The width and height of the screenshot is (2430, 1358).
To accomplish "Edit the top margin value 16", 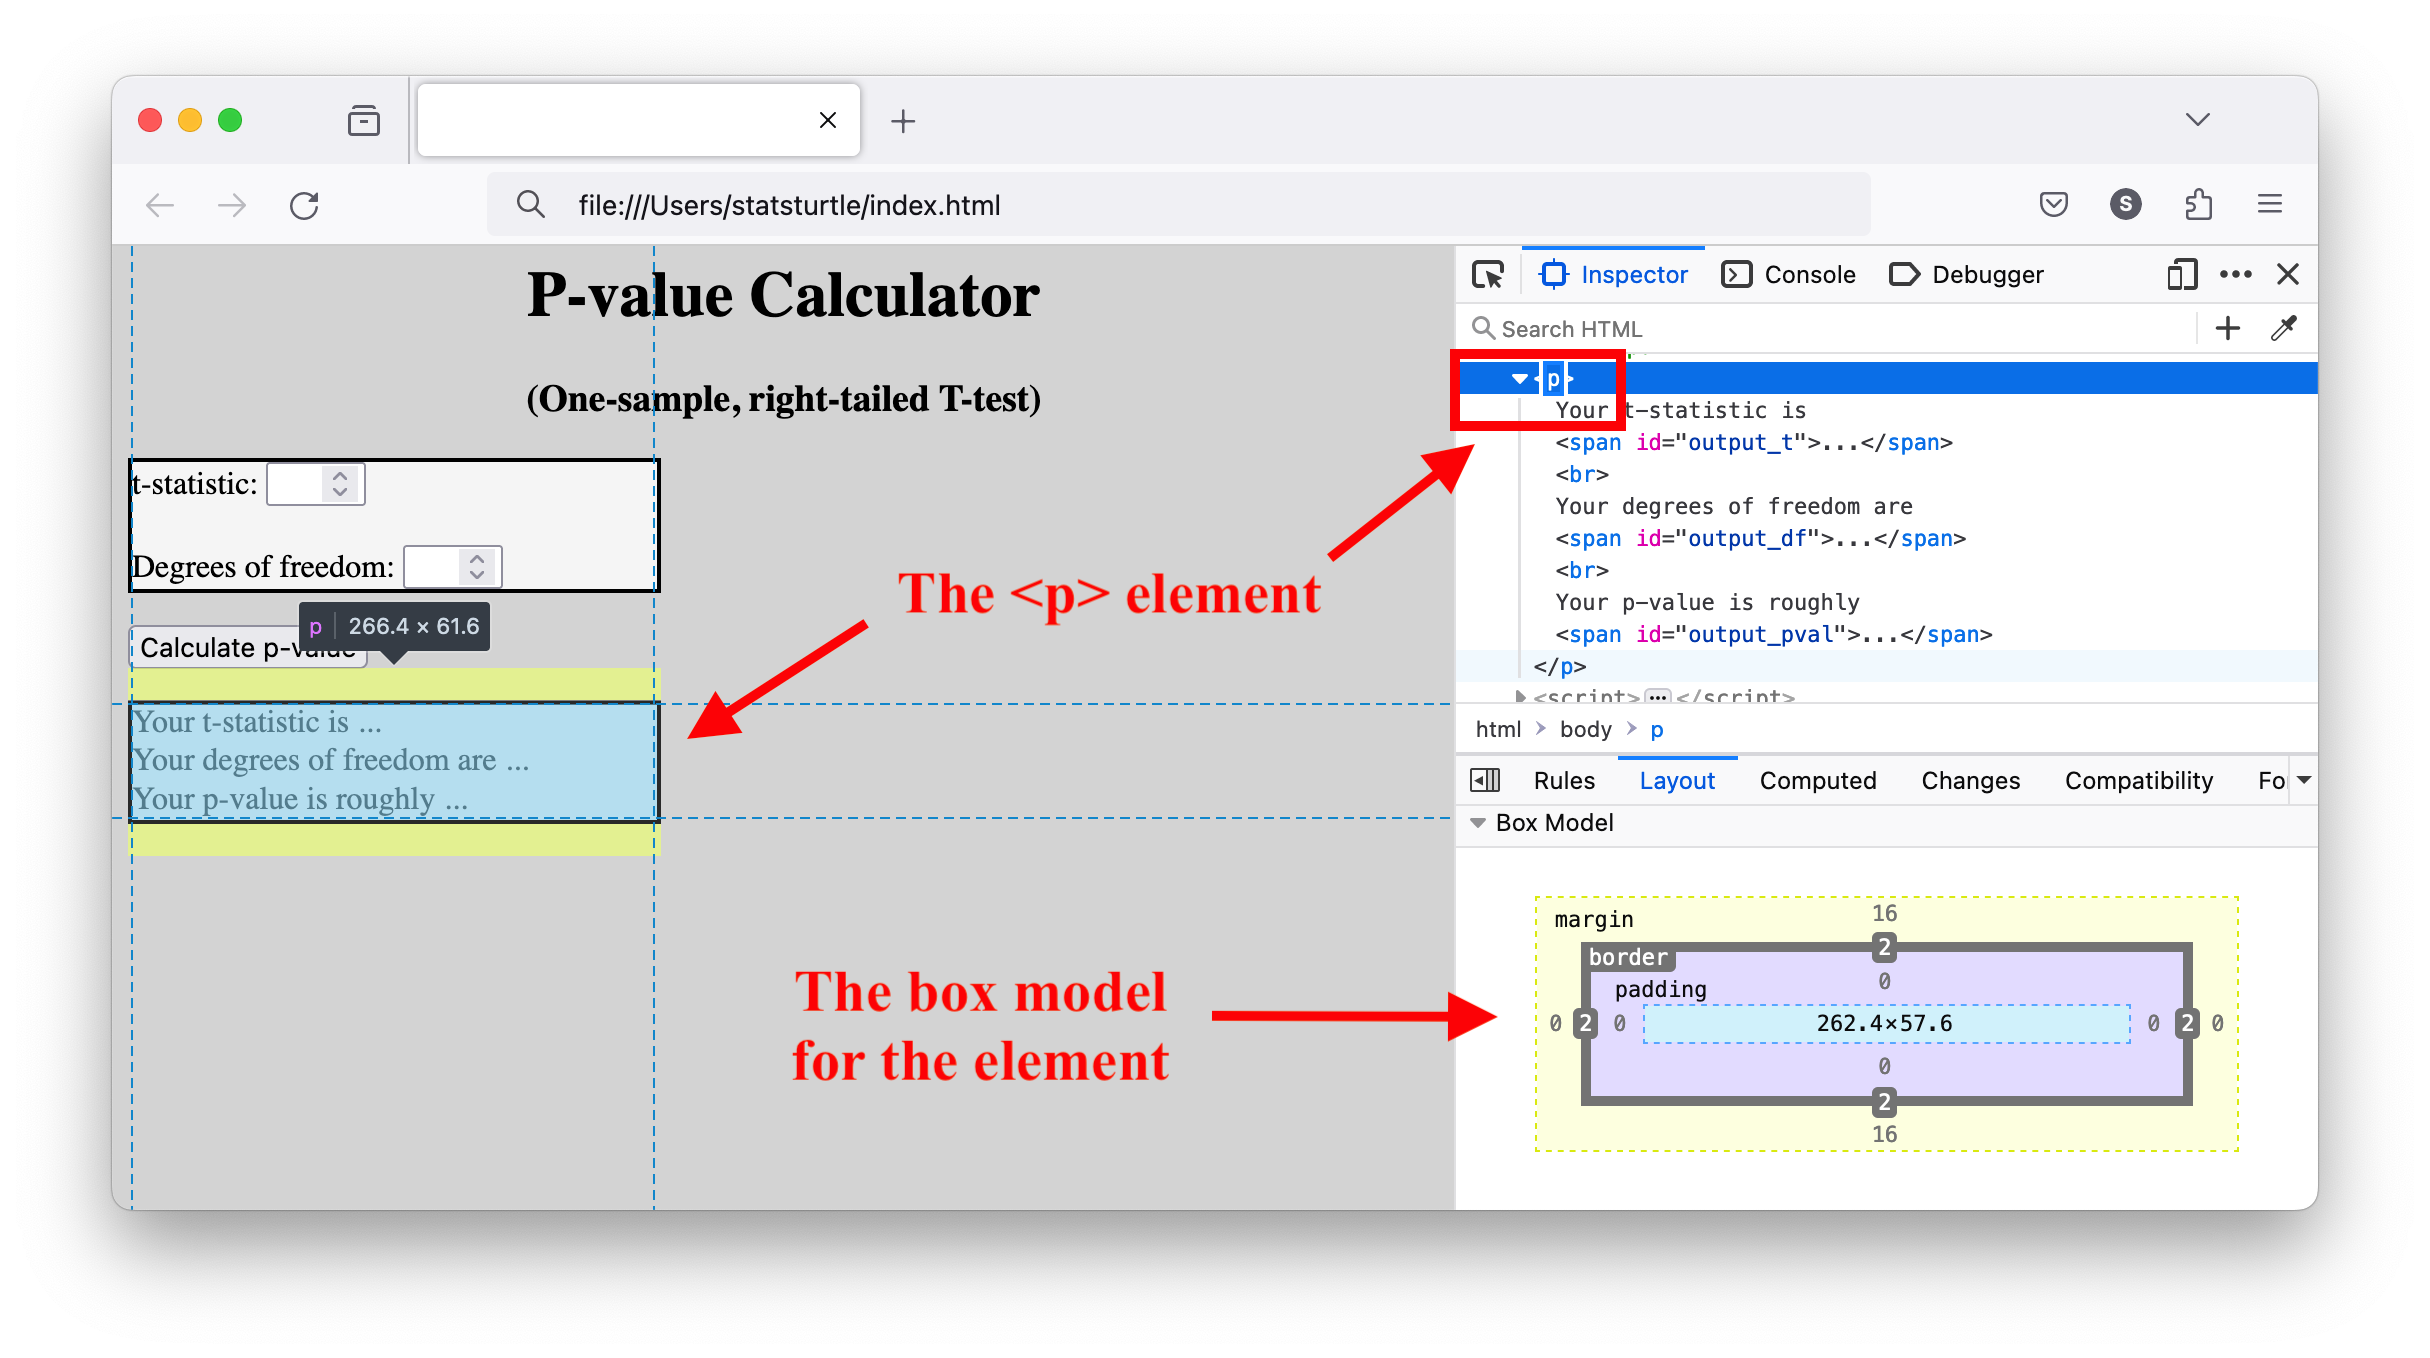I will pos(1884,914).
